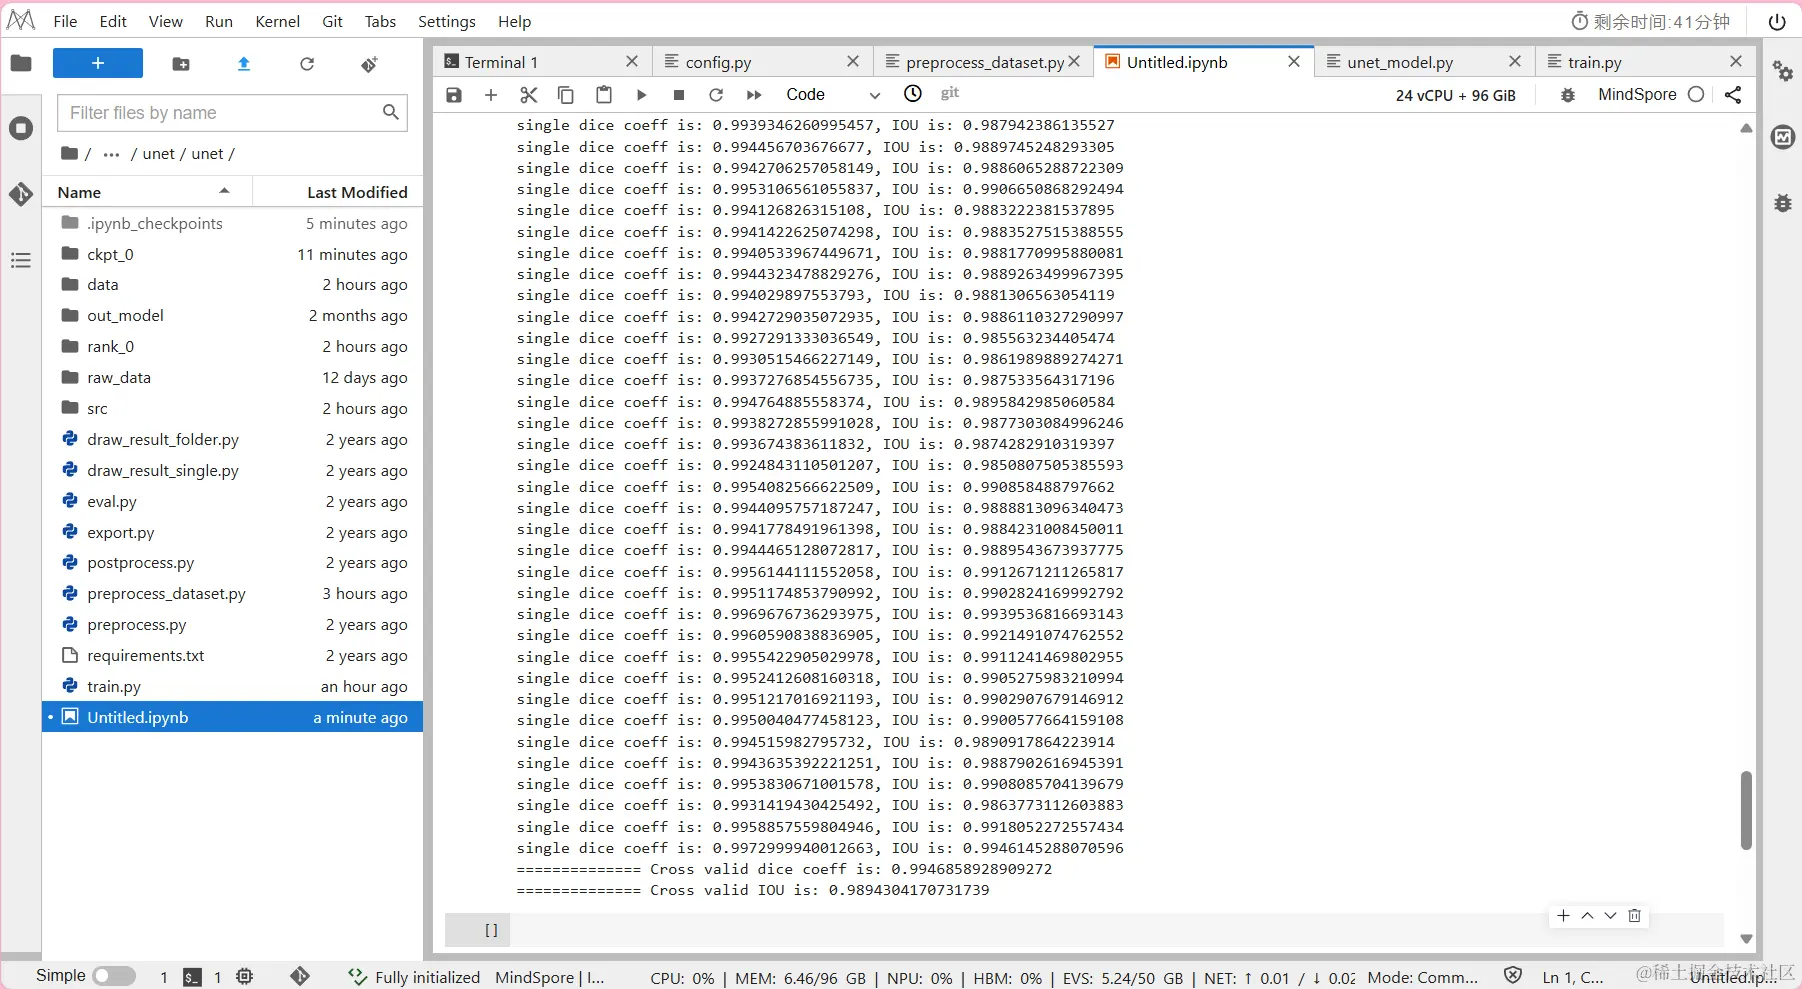Viewport: 1802px width, 989px height.
Task: Cut the selected cell with scissors icon
Action: click(x=529, y=94)
